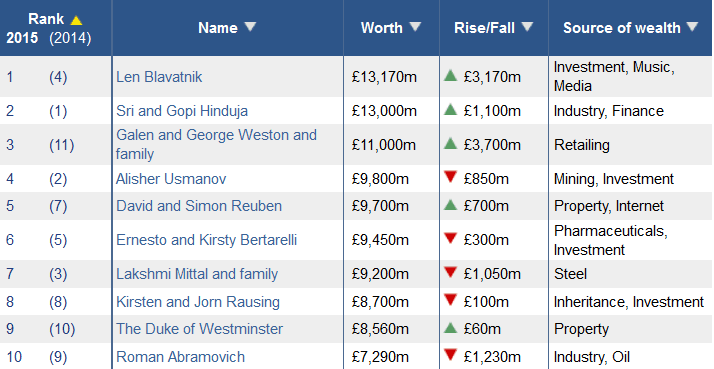The width and height of the screenshot is (714, 369).
Task: Click the Worth column header text
Action: (382, 28)
